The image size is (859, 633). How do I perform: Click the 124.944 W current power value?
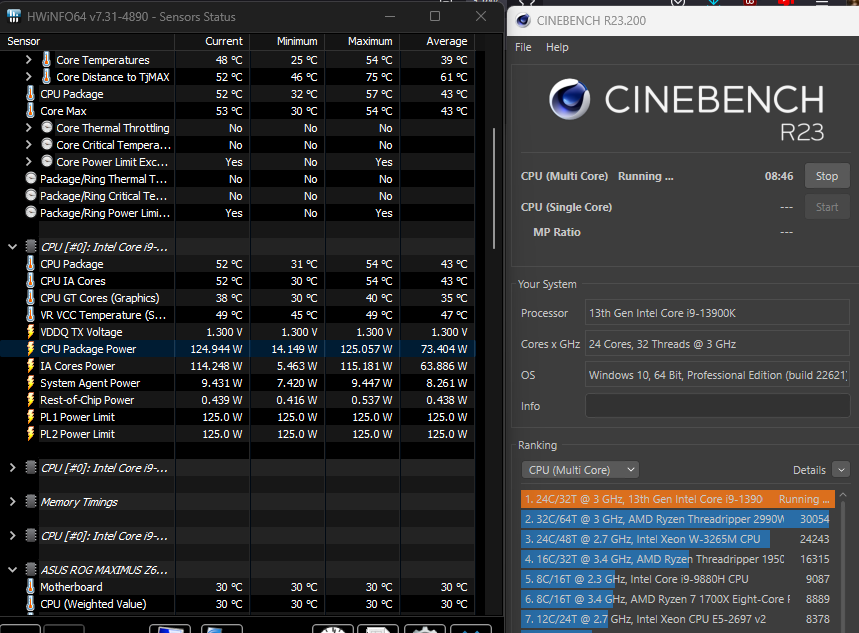216,349
